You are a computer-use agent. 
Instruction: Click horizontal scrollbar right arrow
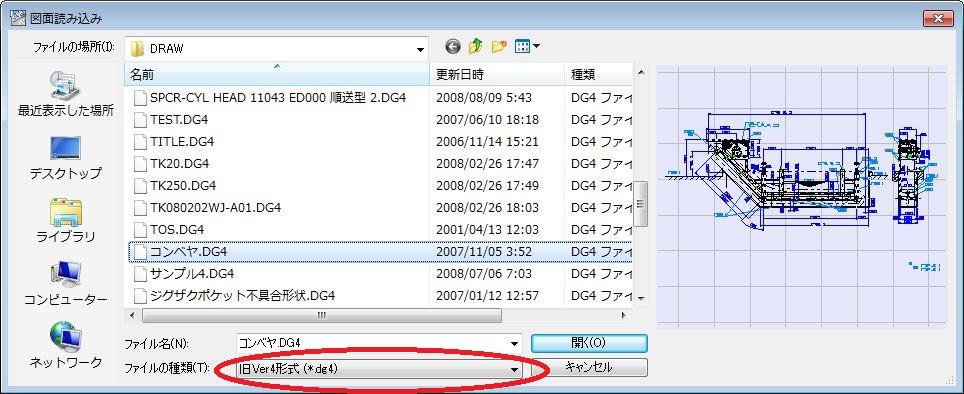[x=624, y=315]
